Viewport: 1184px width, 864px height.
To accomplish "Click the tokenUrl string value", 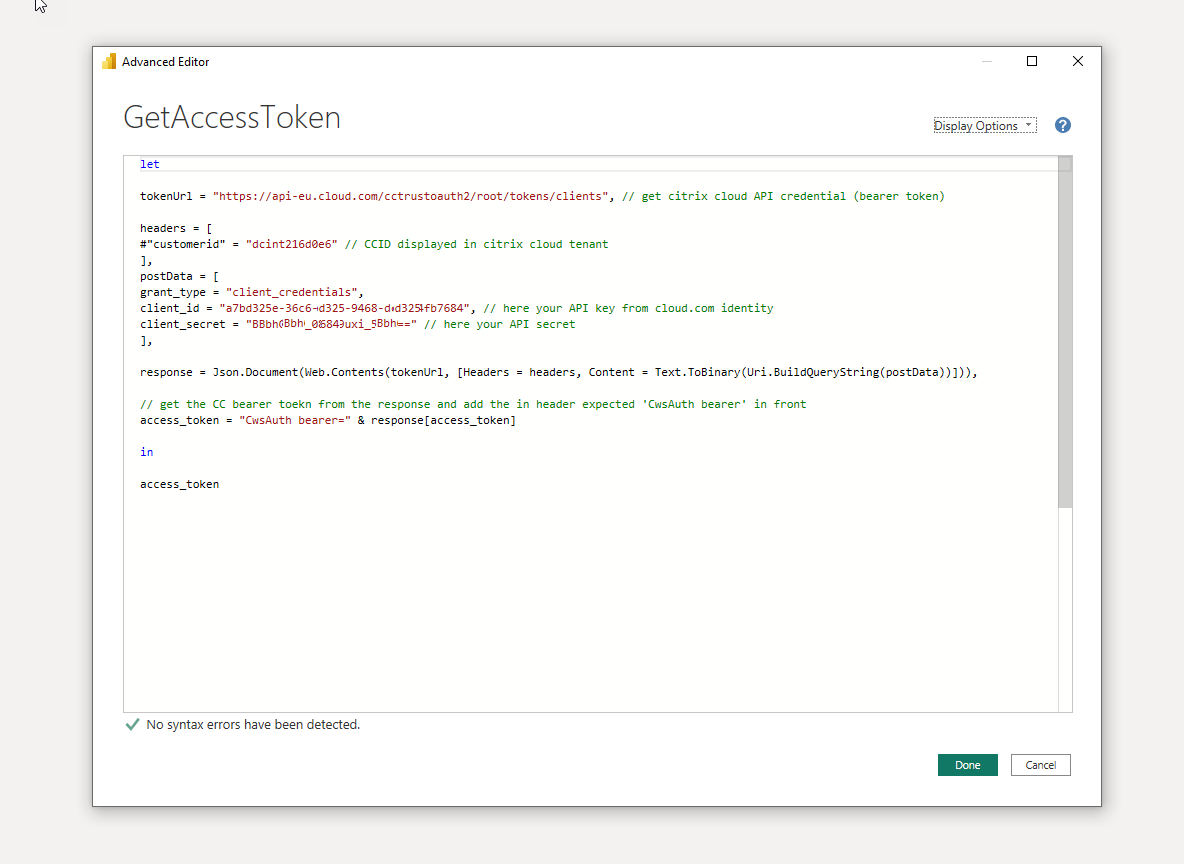I will (x=411, y=196).
